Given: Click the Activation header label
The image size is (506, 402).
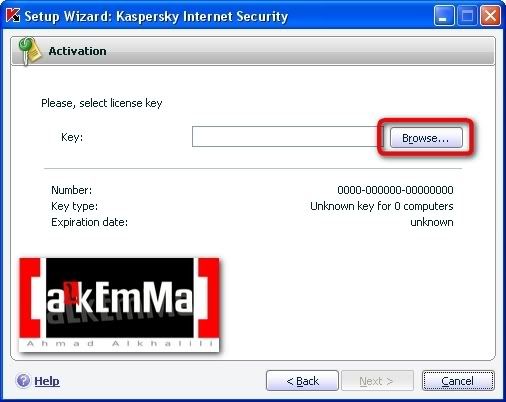Looking at the screenshot, I should pos(77,51).
